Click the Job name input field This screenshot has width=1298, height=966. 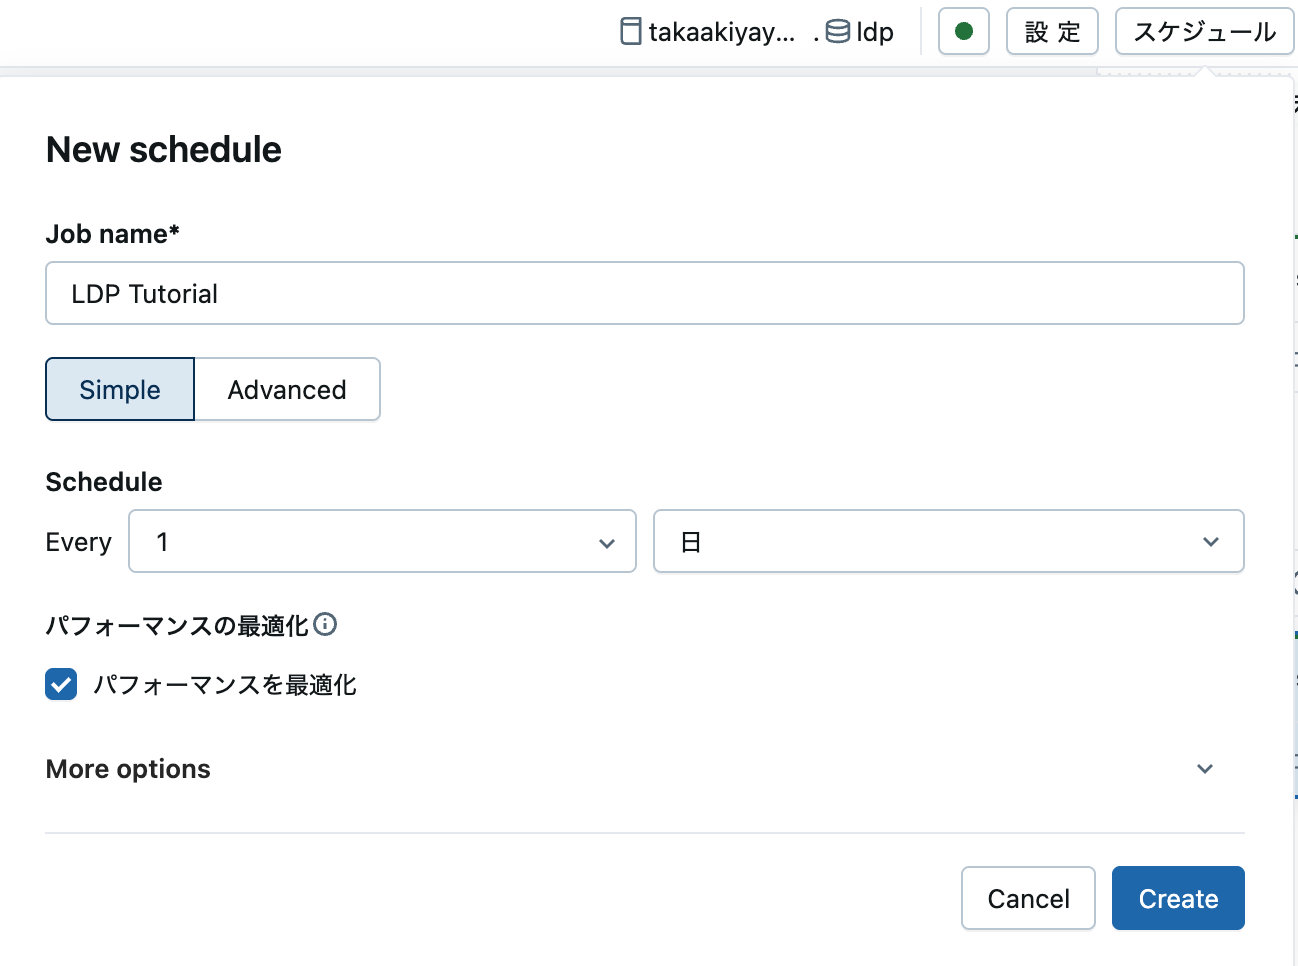coord(645,293)
